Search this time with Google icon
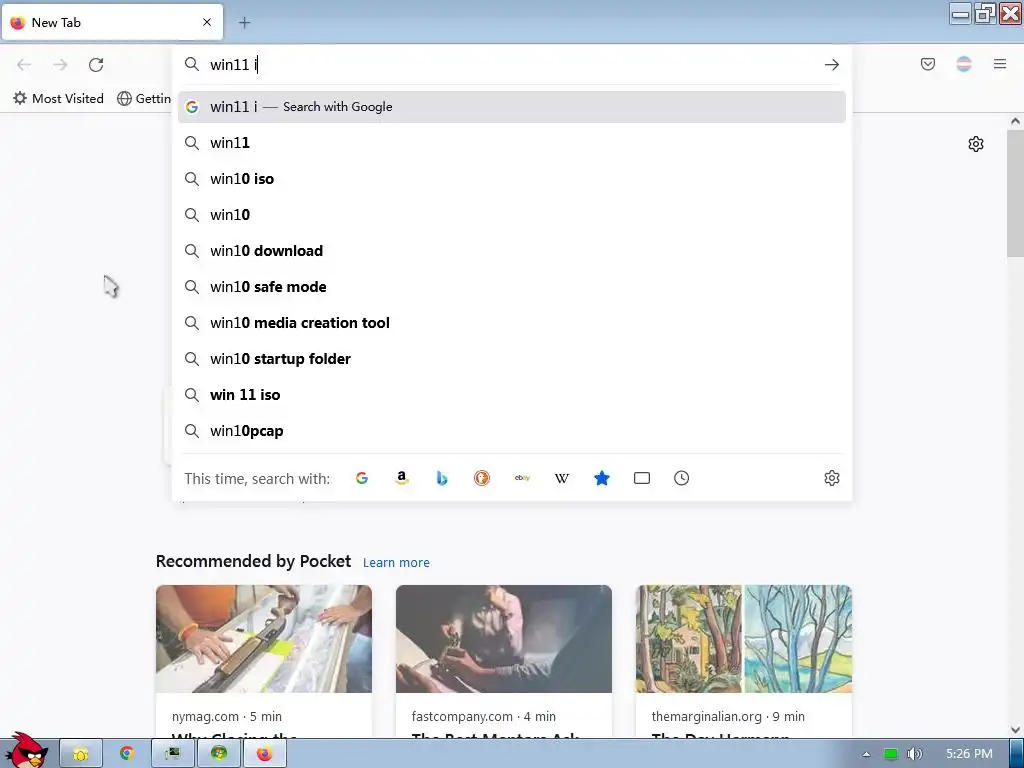 pyautogui.click(x=362, y=478)
